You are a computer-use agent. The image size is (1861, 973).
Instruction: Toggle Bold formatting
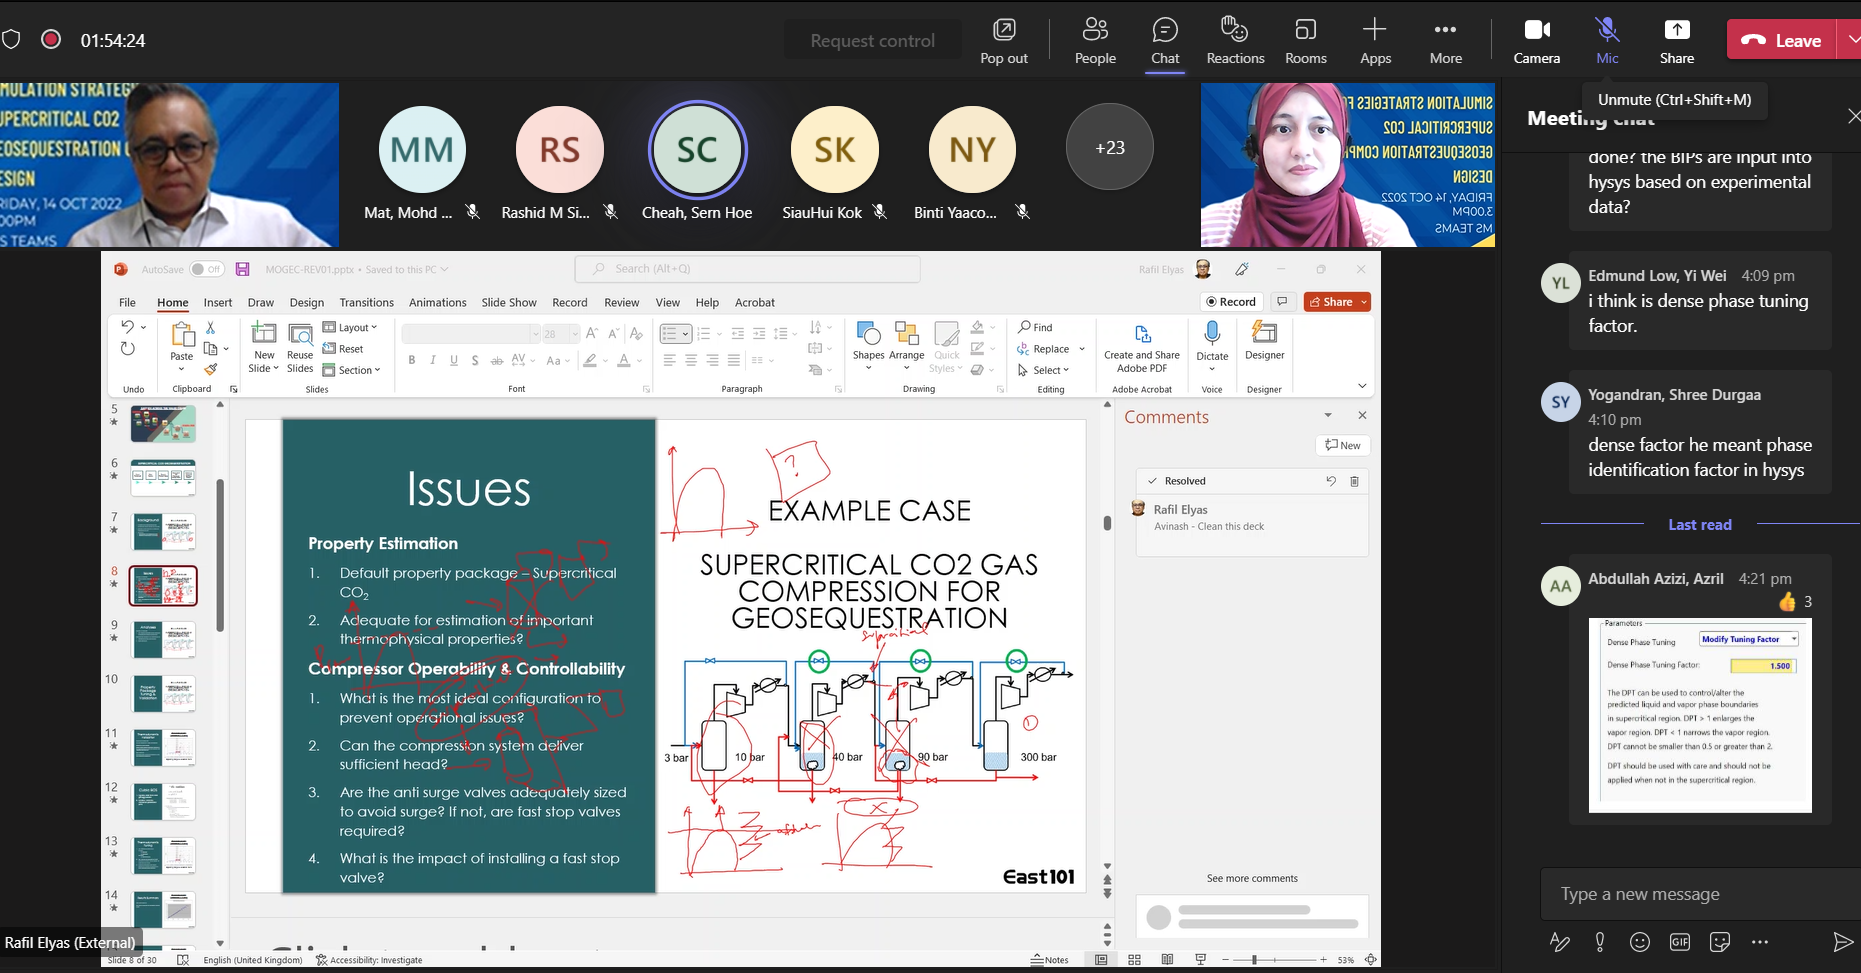(411, 360)
